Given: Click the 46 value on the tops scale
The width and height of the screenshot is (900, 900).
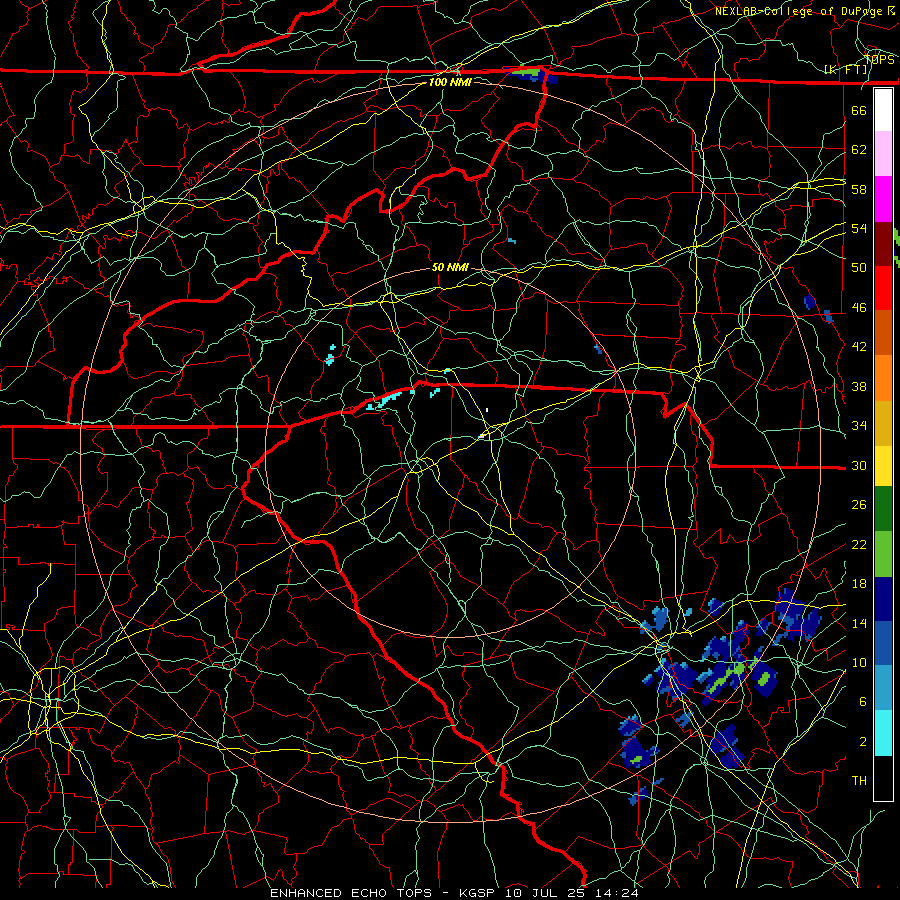Looking at the screenshot, I should (859, 308).
